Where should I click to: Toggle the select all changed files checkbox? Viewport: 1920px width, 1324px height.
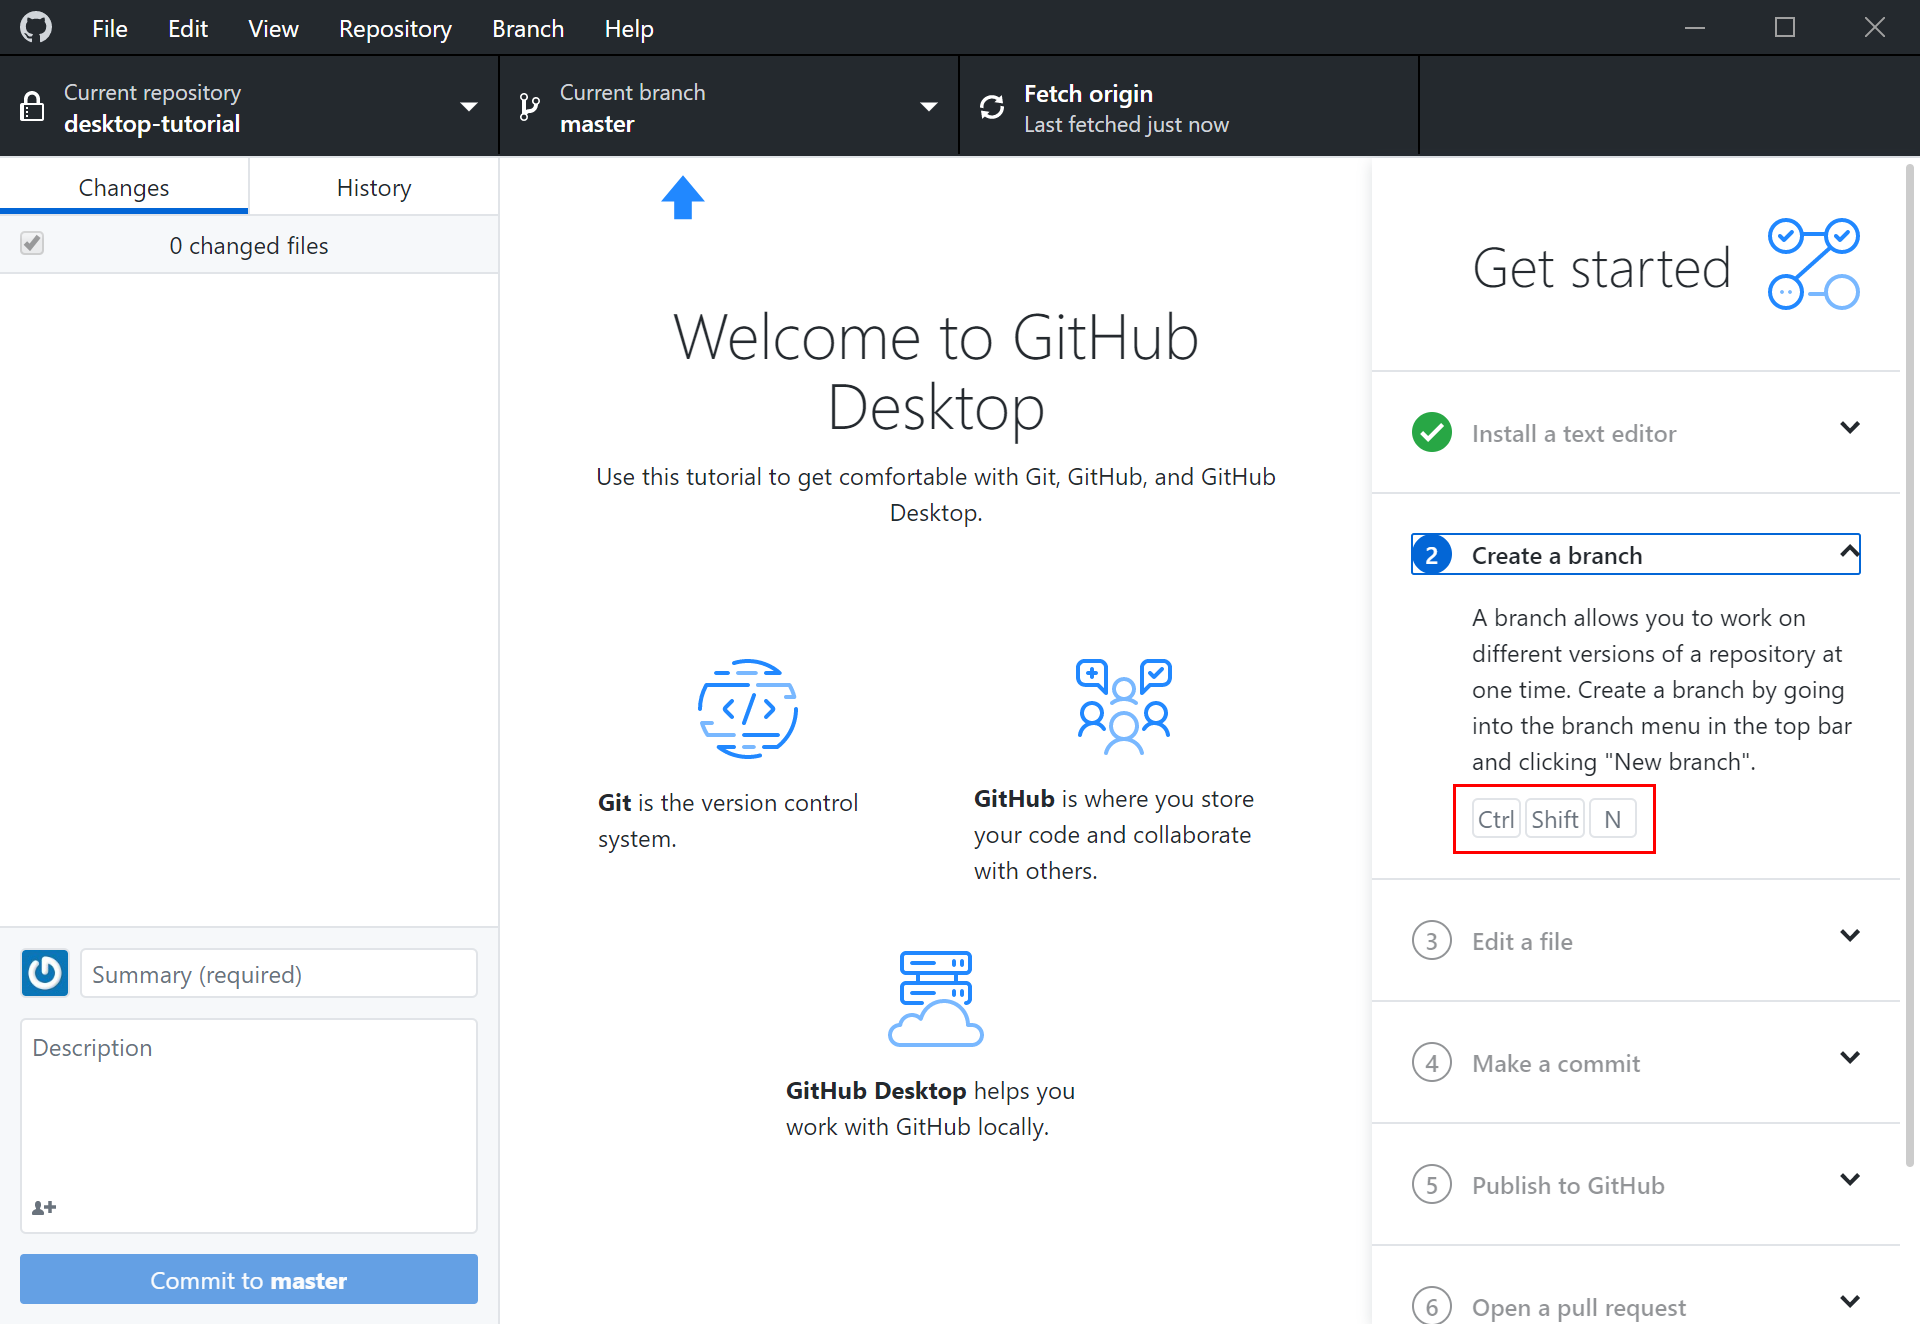click(32, 243)
